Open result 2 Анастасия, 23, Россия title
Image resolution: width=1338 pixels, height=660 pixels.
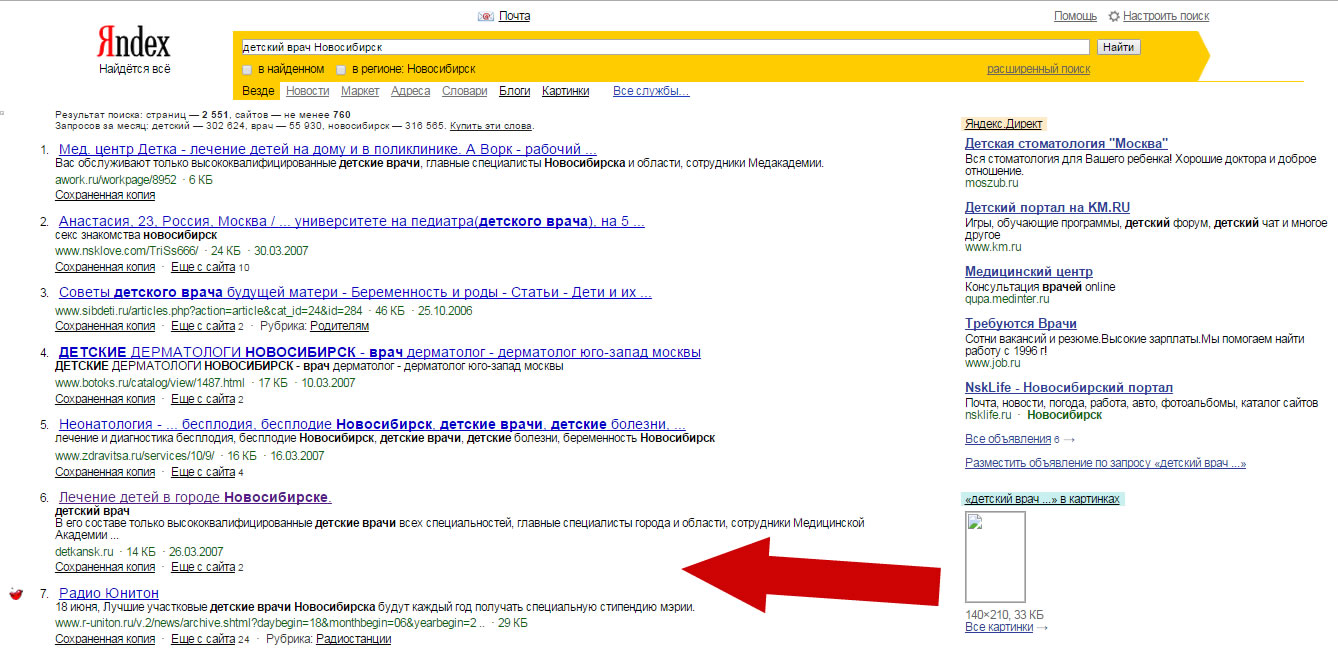(351, 221)
